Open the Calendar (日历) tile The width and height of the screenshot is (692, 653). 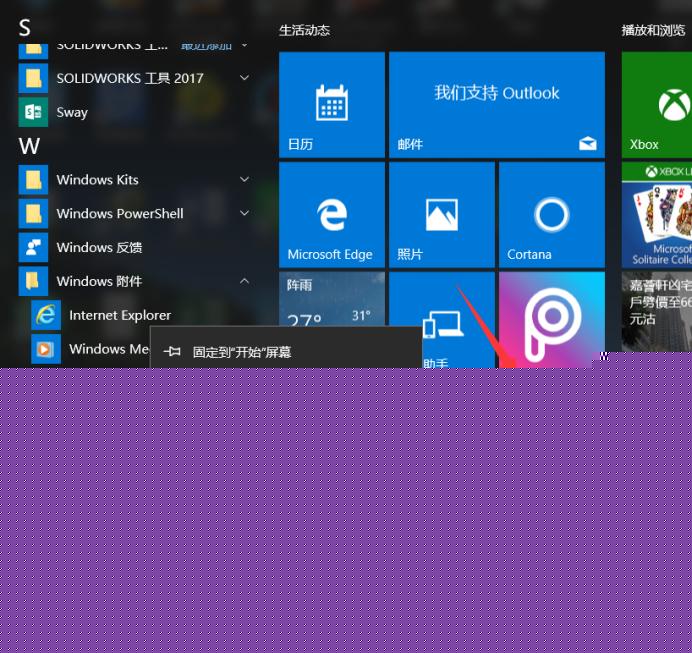[332, 105]
